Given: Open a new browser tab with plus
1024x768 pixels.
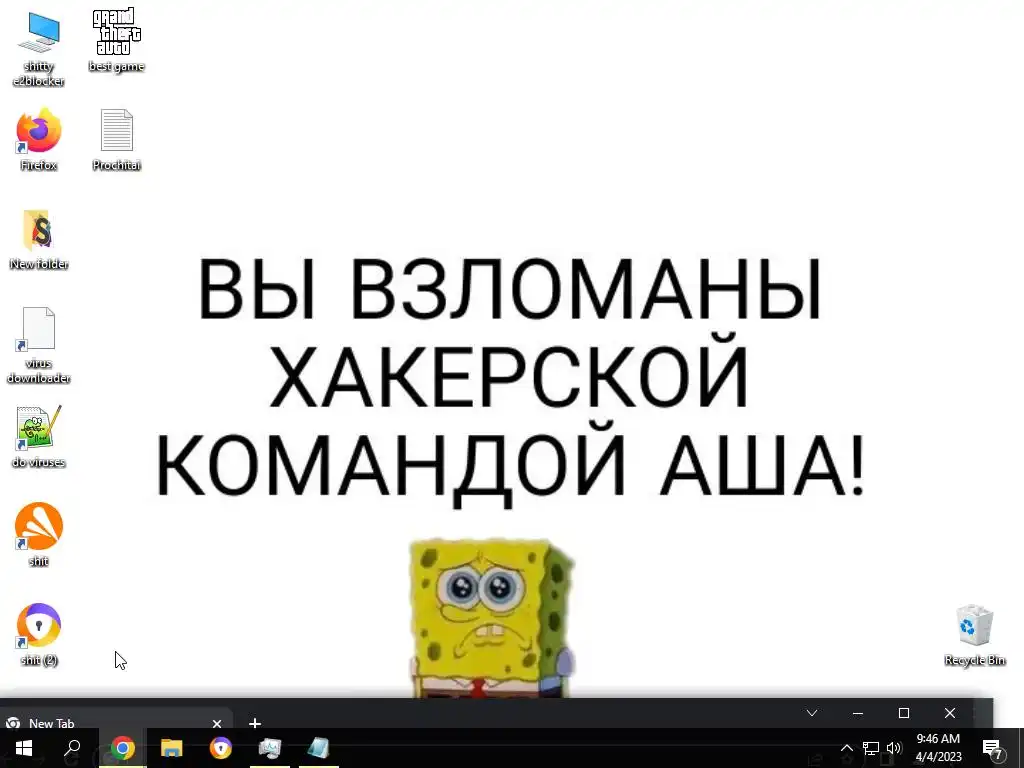Looking at the screenshot, I should pyautogui.click(x=255, y=722).
